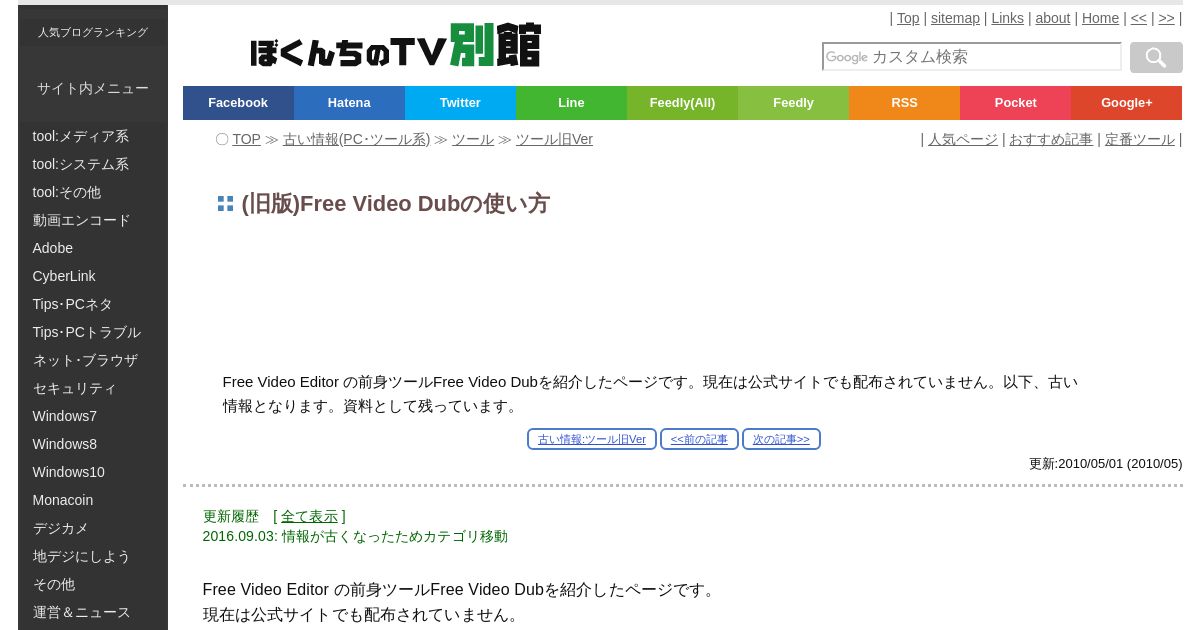Screen dimensions: 1200x630
Task: Click the << previous navigation link
Action: click(x=1139, y=18)
